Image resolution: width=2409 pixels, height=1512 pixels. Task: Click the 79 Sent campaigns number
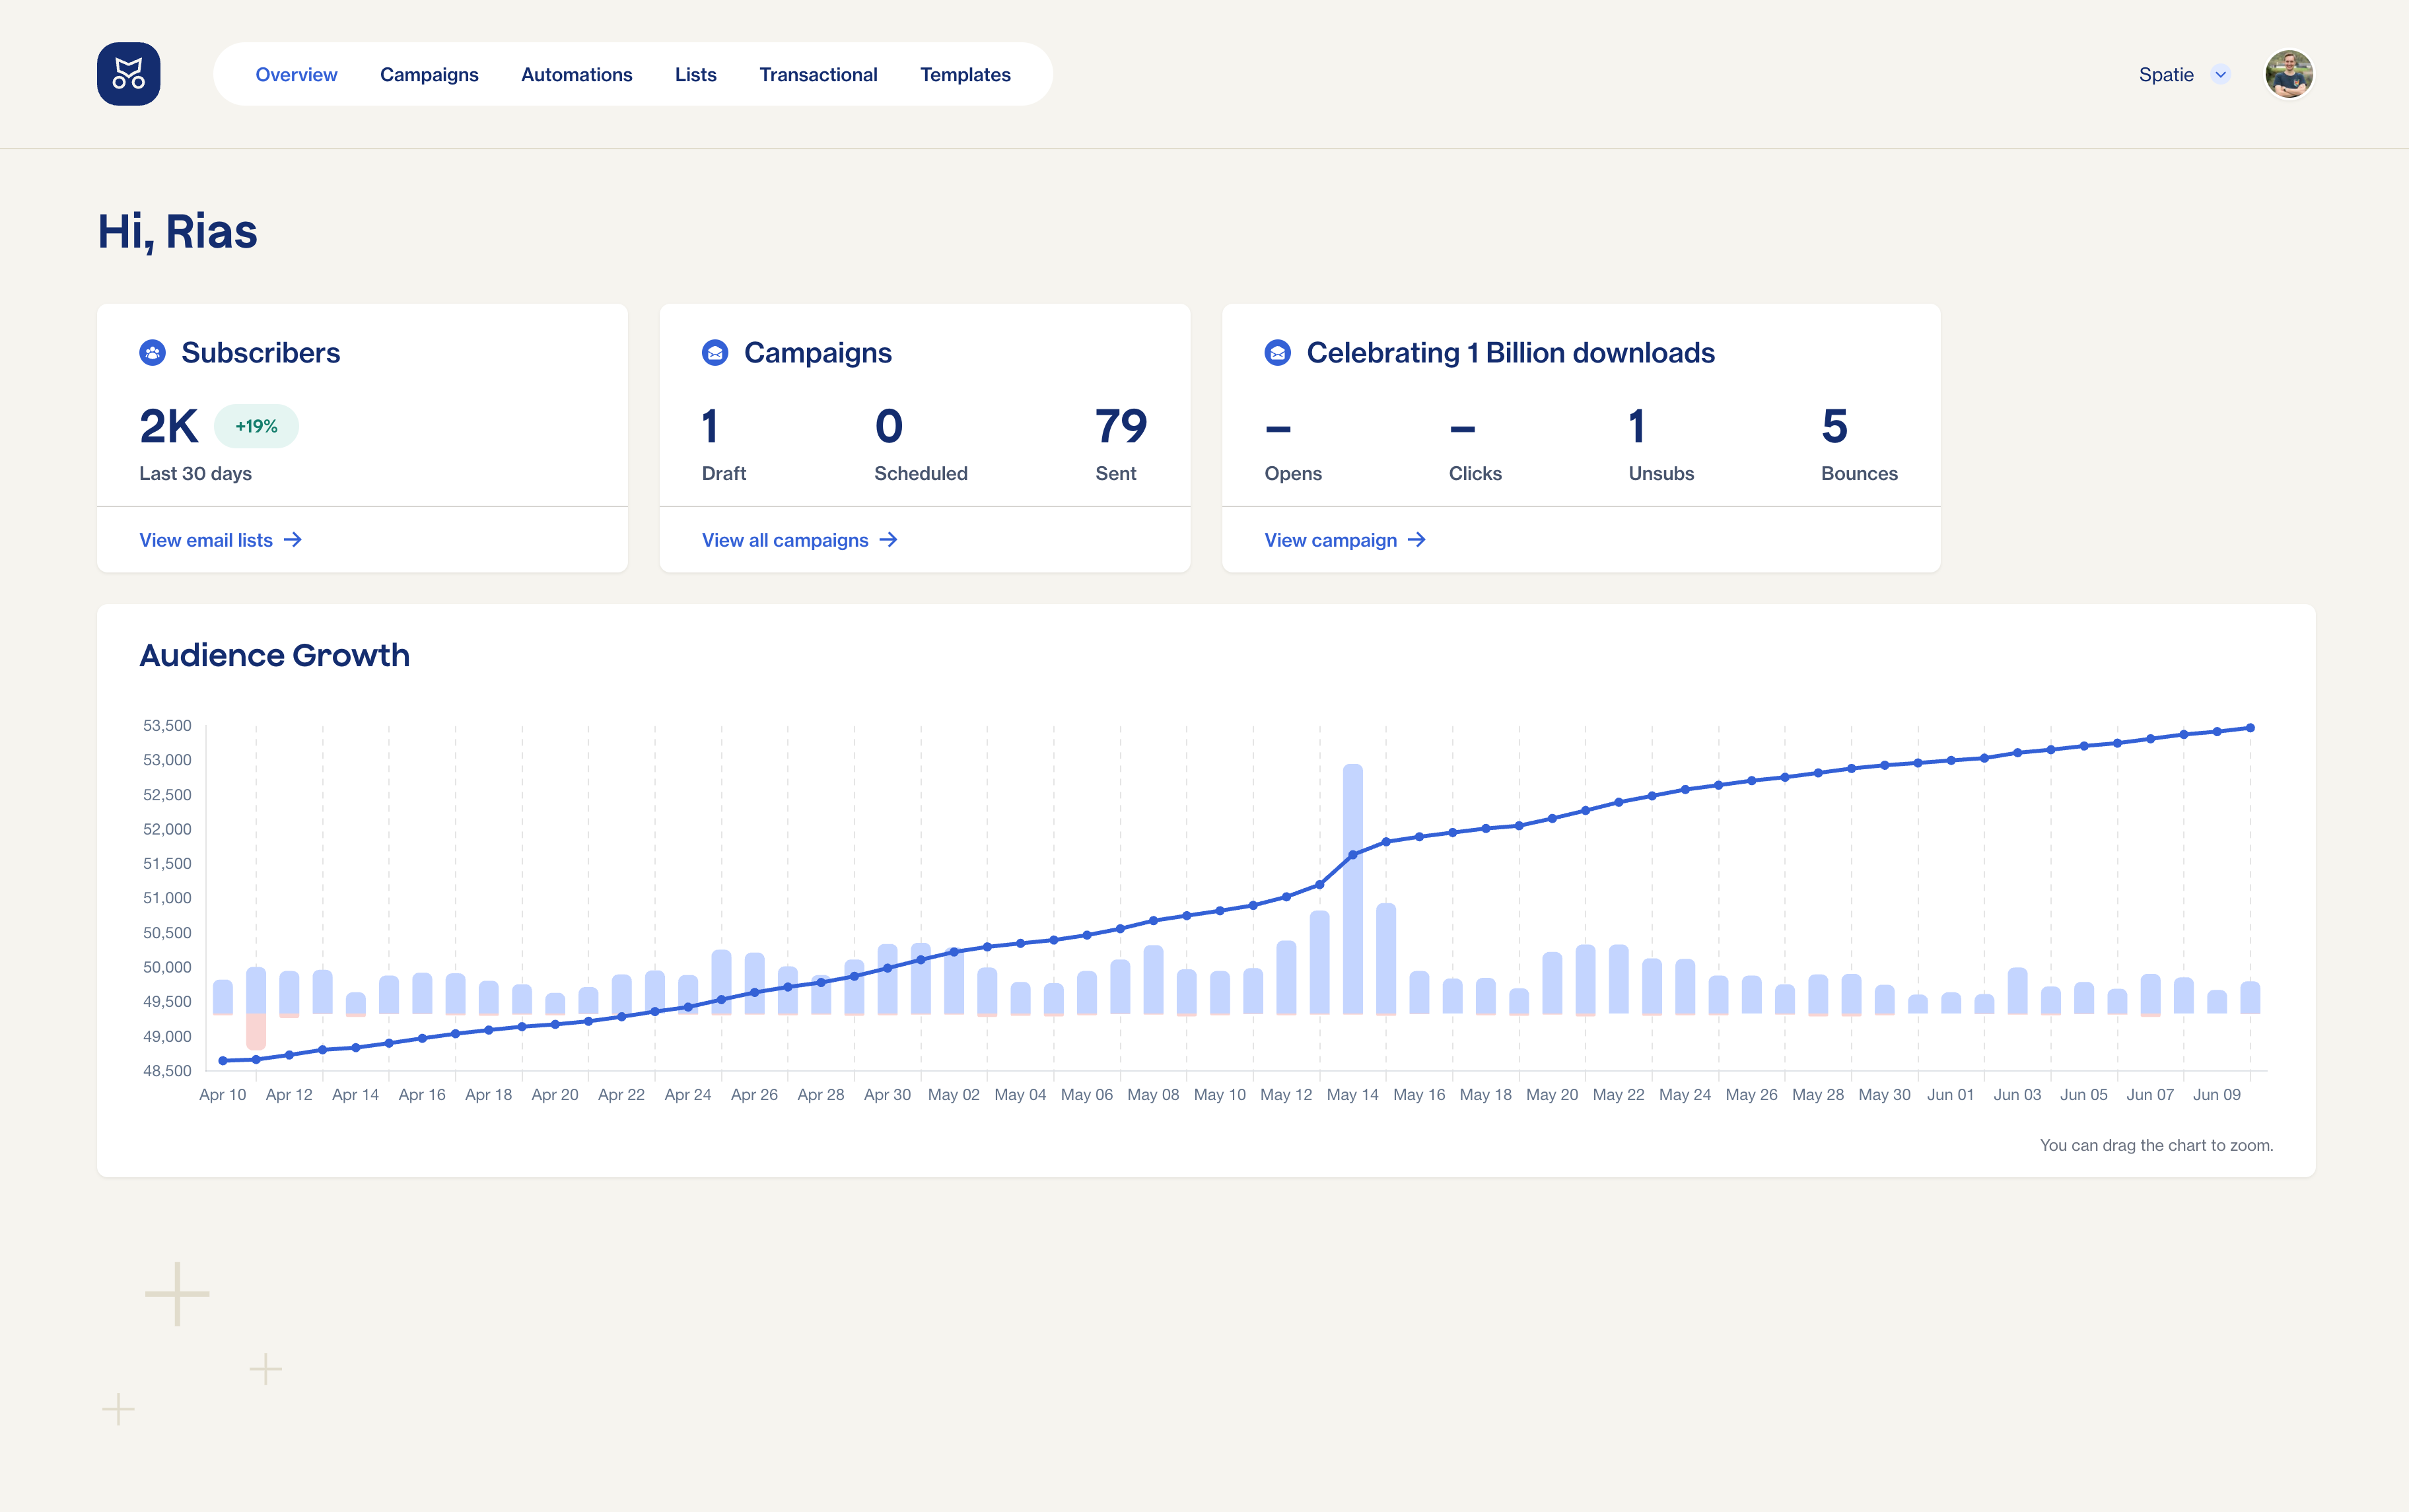(x=1121, y=427)
